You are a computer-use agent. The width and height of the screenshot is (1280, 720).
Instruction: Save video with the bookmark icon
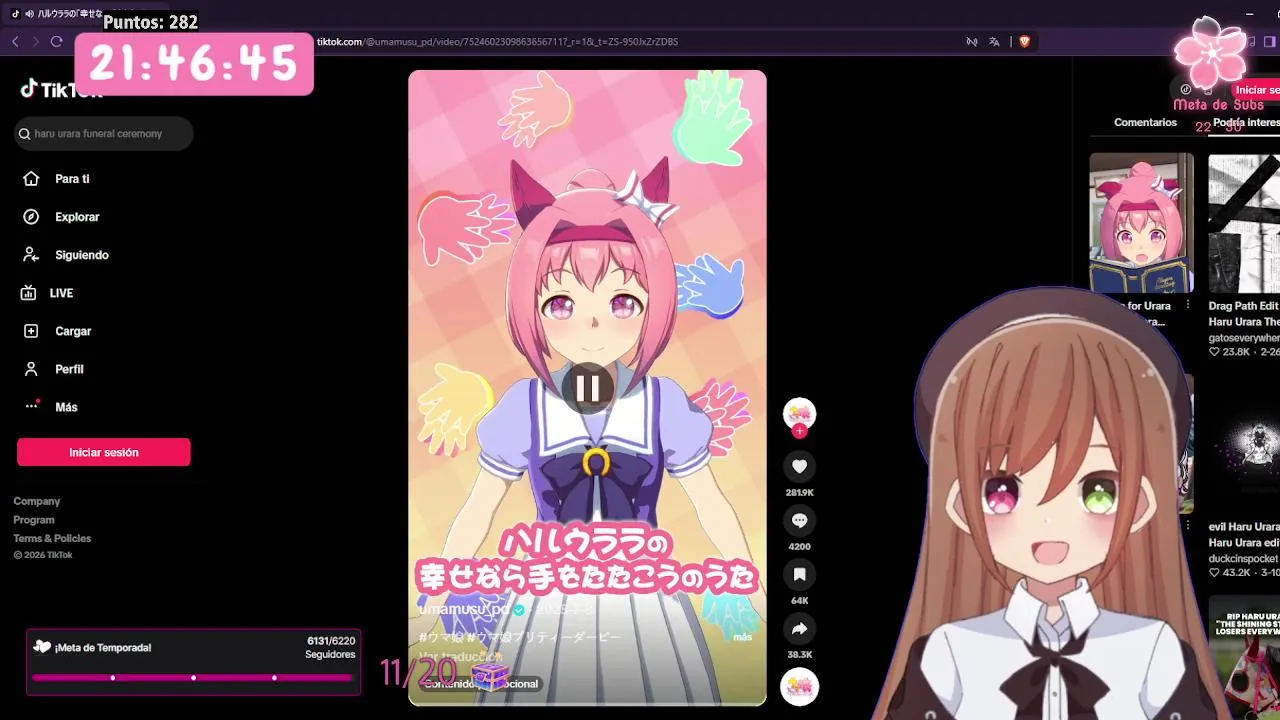coord(799,574)
